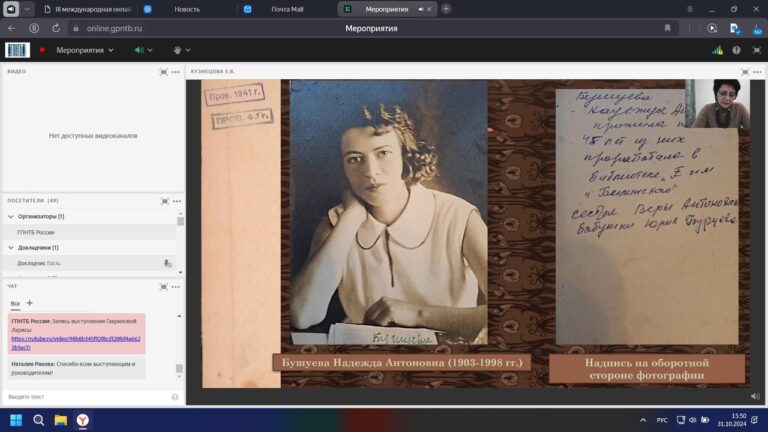Open the help icon in top toolbar
Image resolution: width=768 pixels, height=432 pixels.
[736, 50]
